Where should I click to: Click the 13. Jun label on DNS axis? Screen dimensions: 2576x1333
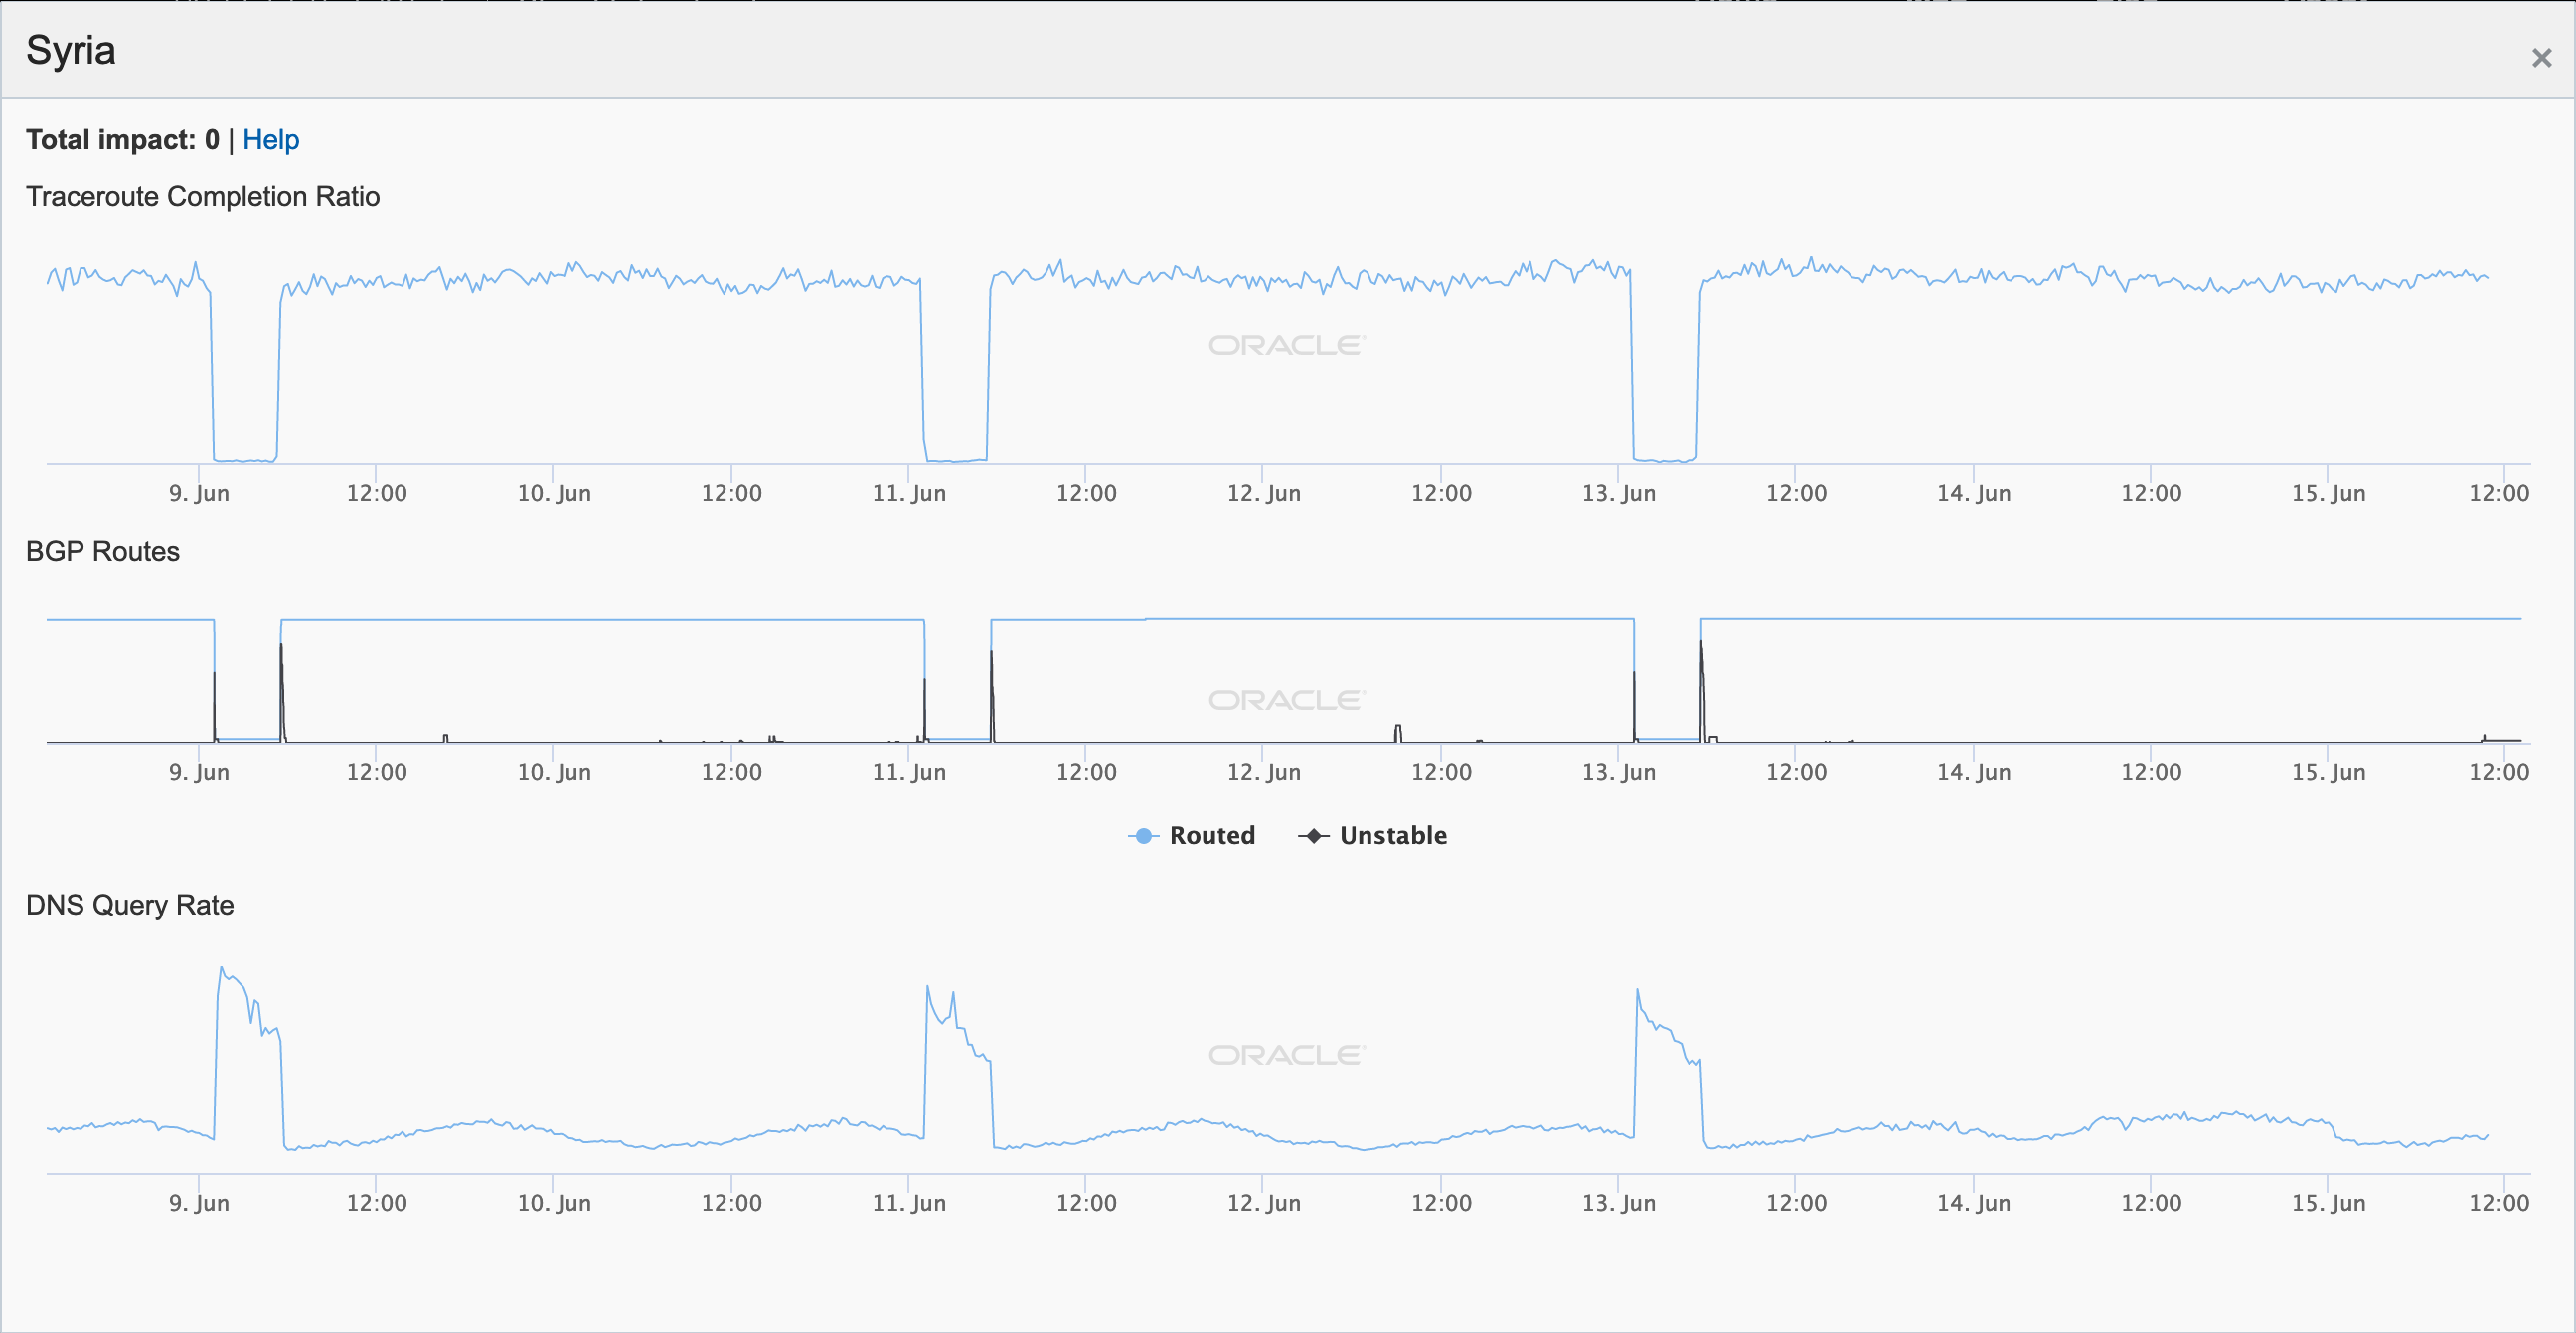(1618, 1202)
